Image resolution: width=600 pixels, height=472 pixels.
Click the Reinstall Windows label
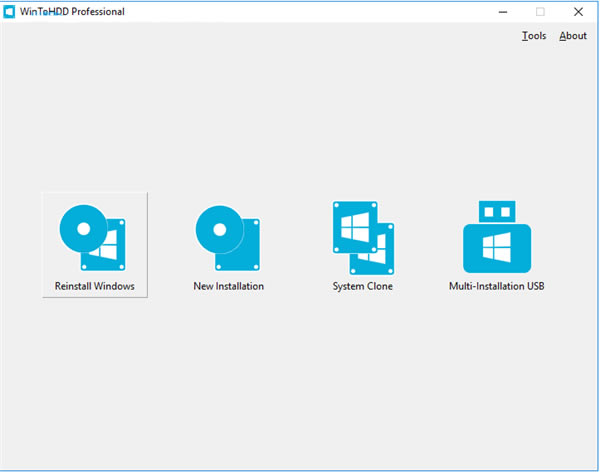click(x=95, y=286)
